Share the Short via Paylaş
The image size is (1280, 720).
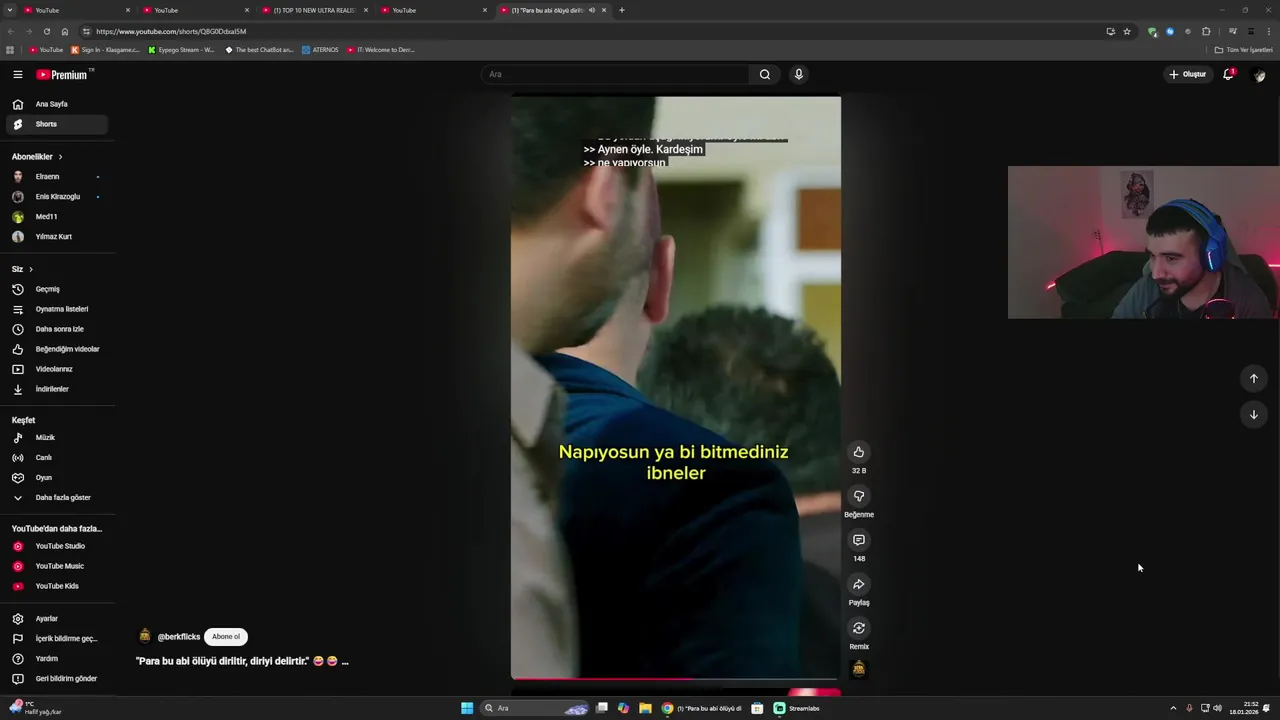[858, 584]
